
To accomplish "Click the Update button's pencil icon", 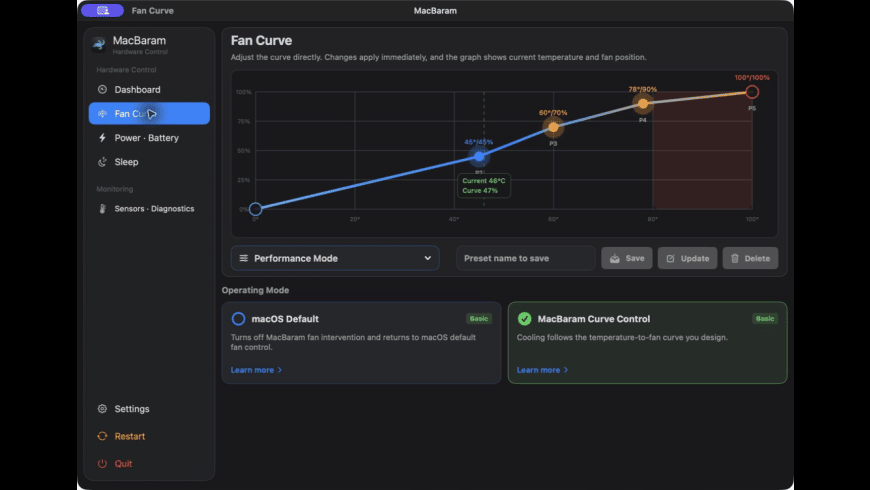I will [x=670, y=259].
